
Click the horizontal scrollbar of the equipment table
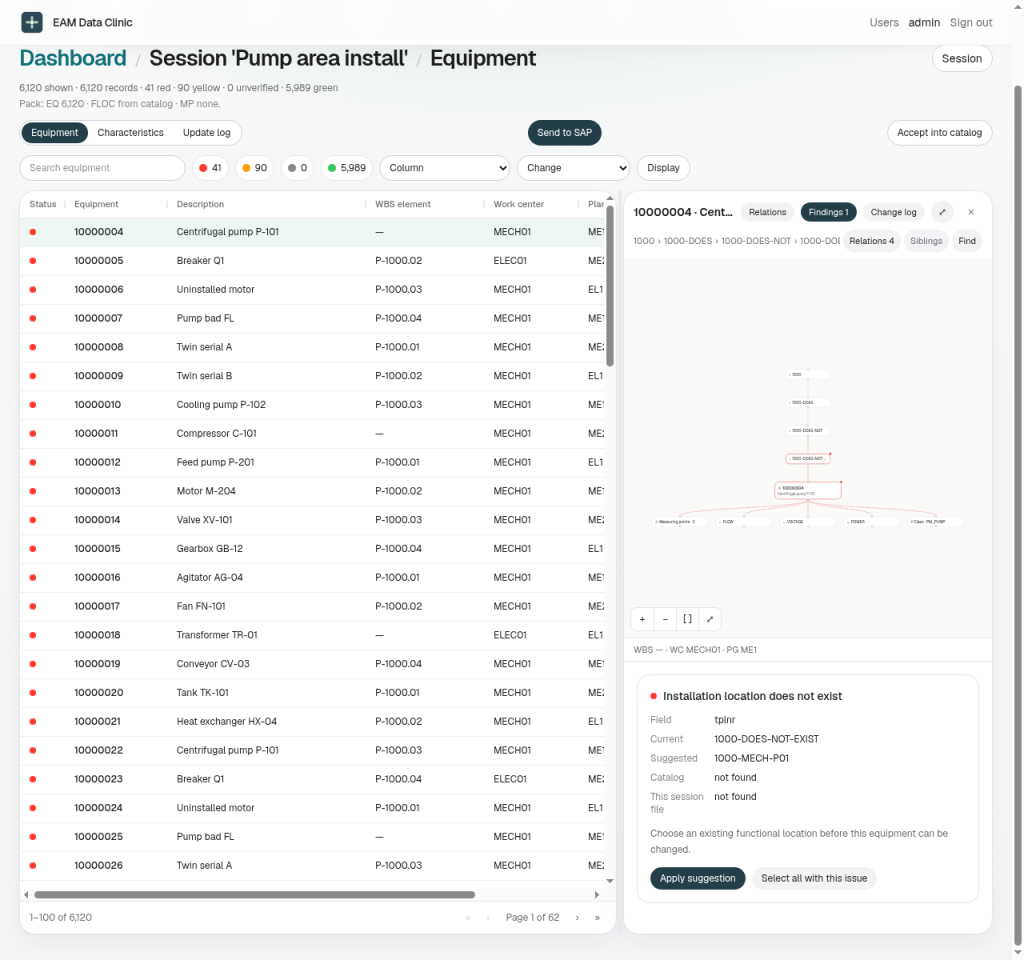click(255, 895)
